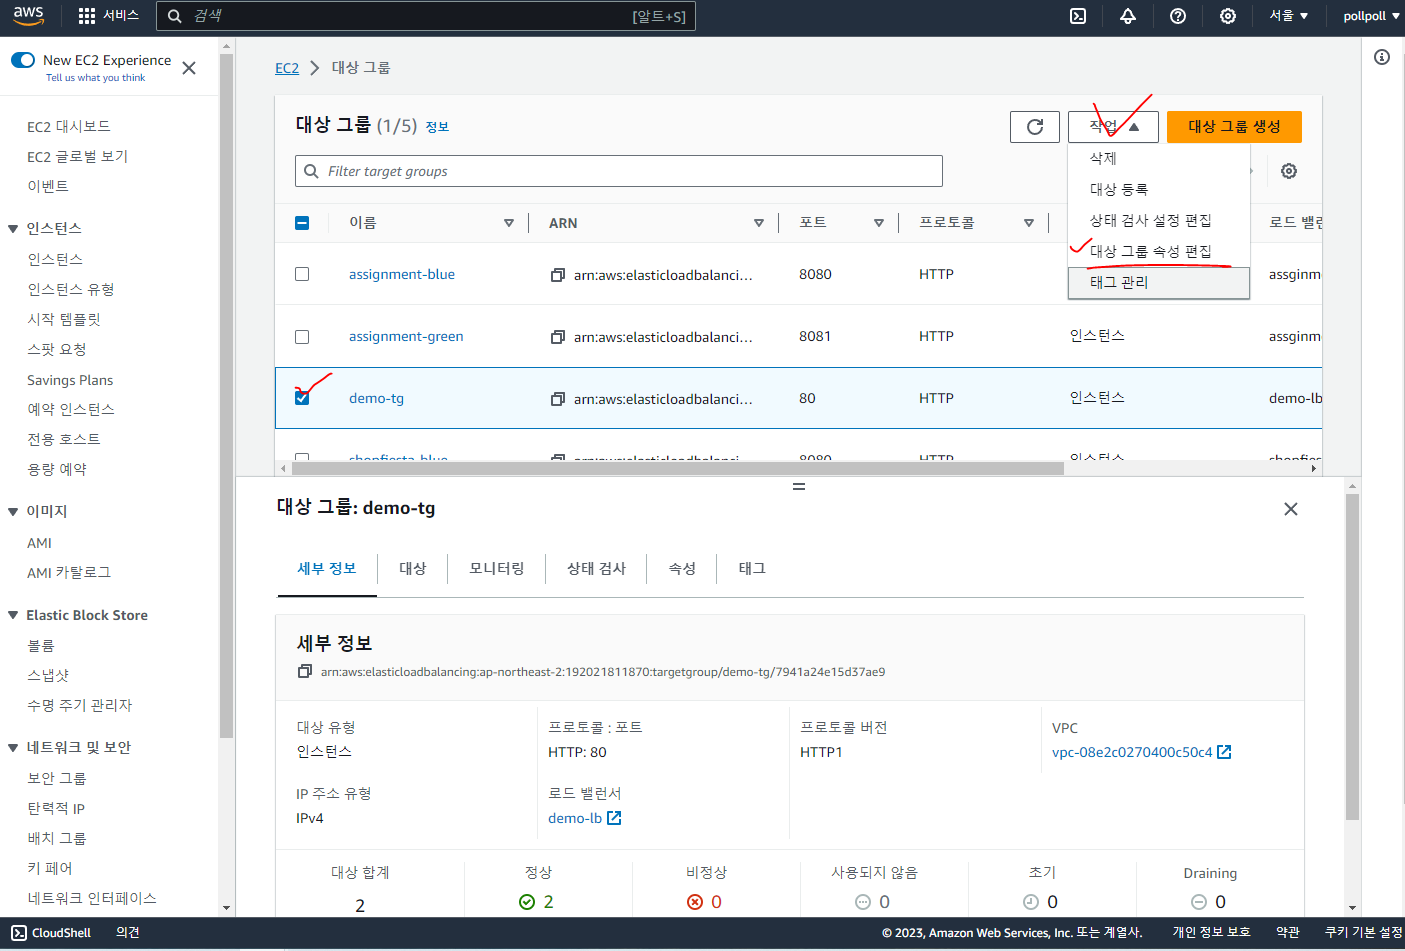The image size is (1405, 951).
Task: Open the help question mark icon
Action: (x=1178, y=16)
